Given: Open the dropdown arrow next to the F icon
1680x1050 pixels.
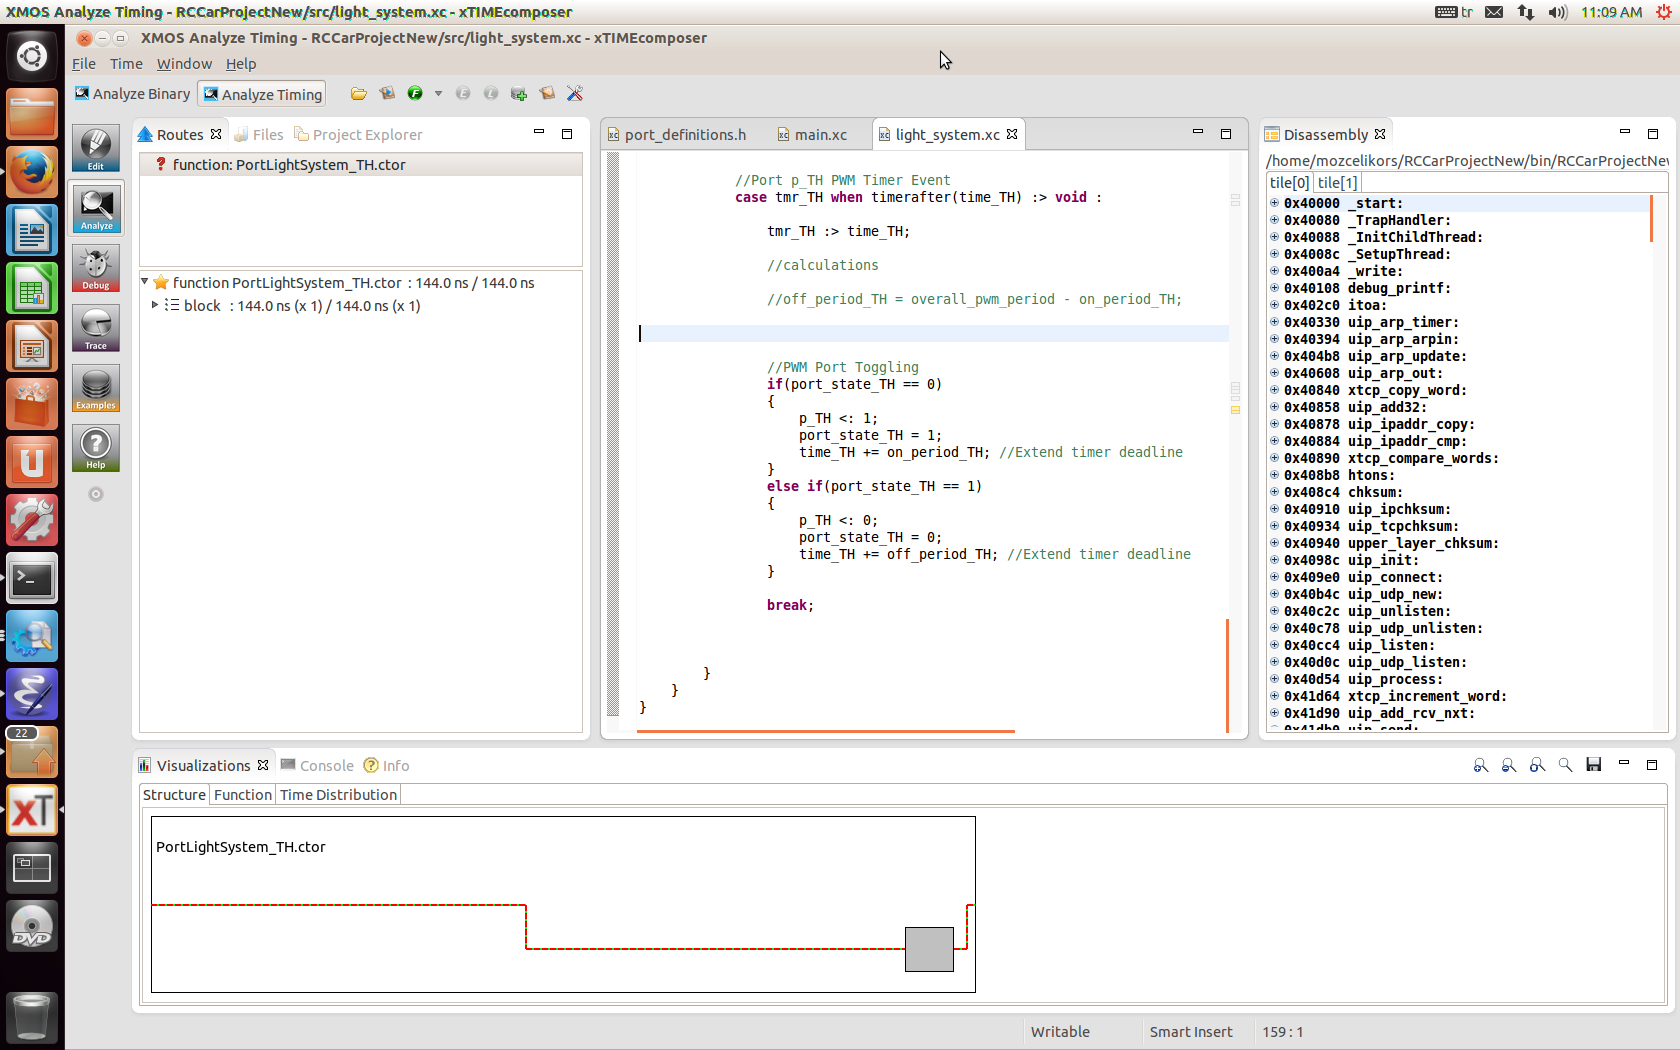Looking at the screenshot, I should pyautogui.click(x=438, y=94).
